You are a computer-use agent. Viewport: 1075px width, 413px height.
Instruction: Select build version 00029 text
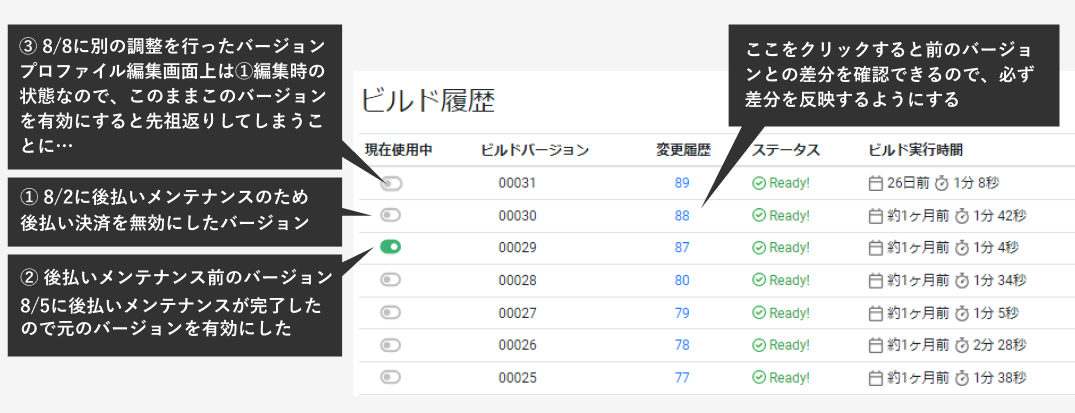tap(517, 248)
